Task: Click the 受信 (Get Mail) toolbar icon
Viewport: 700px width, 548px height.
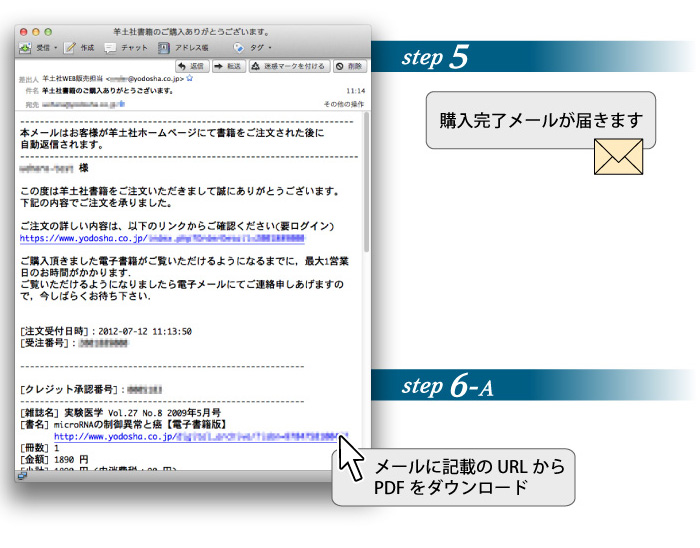Action: (27, 47)
